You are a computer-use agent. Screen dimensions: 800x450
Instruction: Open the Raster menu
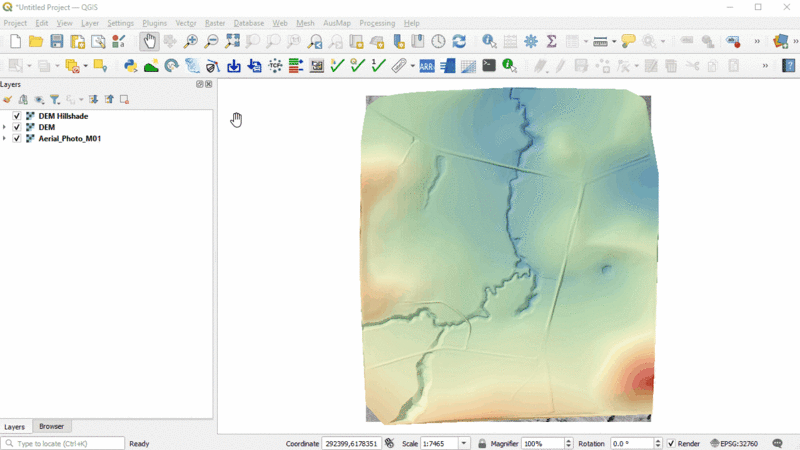pyautogui.click(x=214, y=23)
